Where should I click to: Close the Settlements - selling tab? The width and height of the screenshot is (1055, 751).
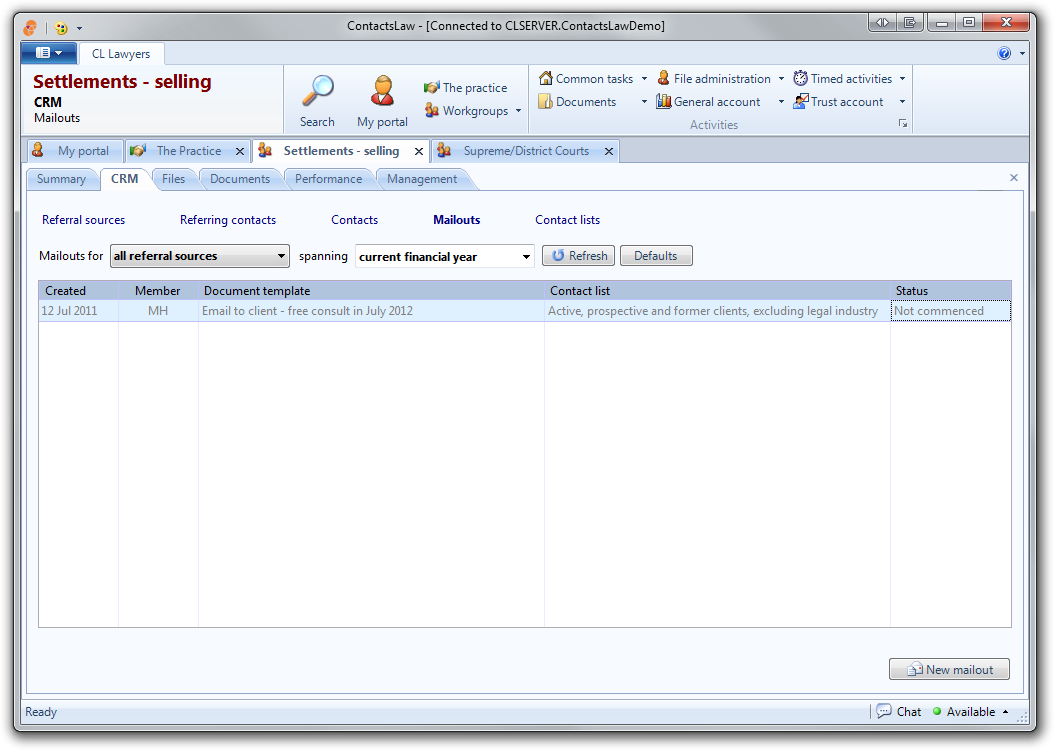pos(419,151)
